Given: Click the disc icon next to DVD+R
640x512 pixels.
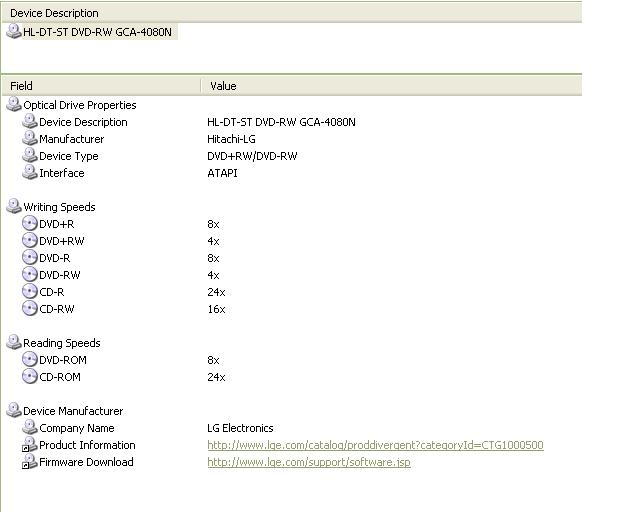Looking at the screenshot, I should tap(30, 223).
